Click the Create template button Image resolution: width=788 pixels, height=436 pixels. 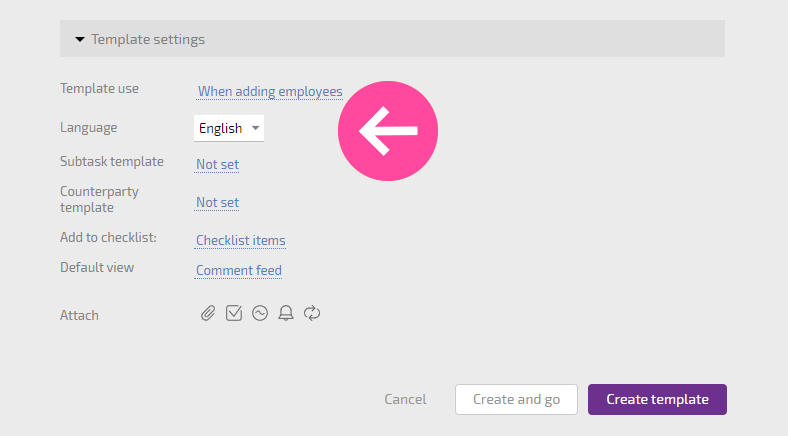[x=657, y=399]
